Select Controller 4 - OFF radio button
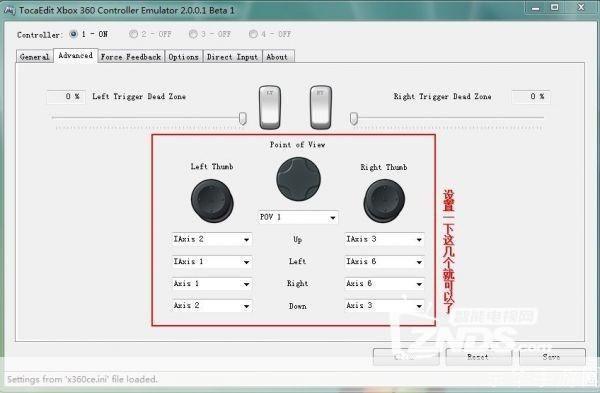Viewport: 600px width, 393px height. click(253, 34)
